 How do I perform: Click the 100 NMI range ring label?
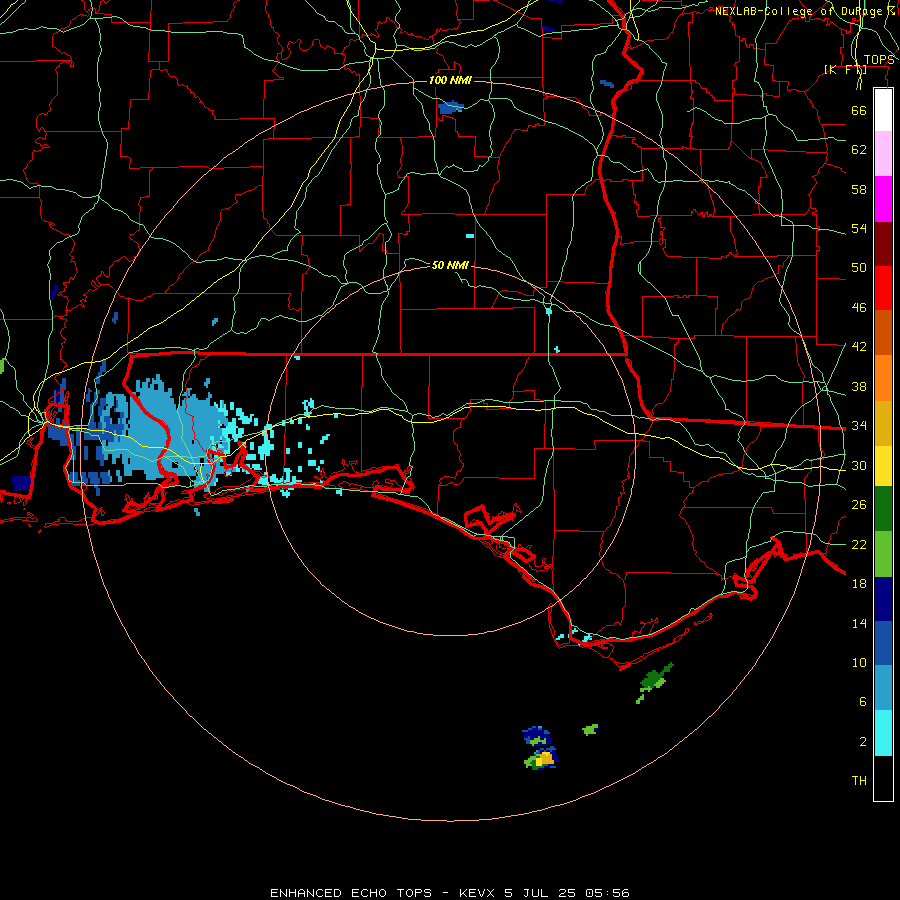[x=450, y=80]
